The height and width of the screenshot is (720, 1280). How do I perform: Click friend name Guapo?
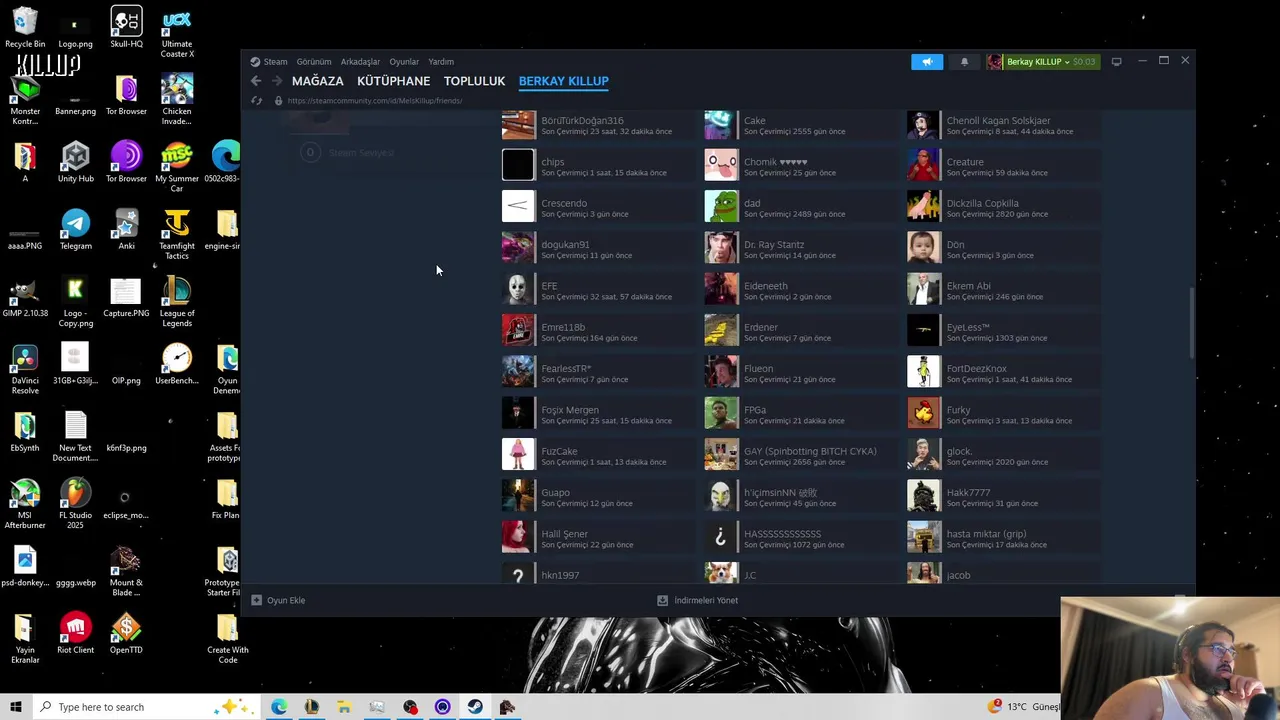pyautogui.click(x=555, y=492)
